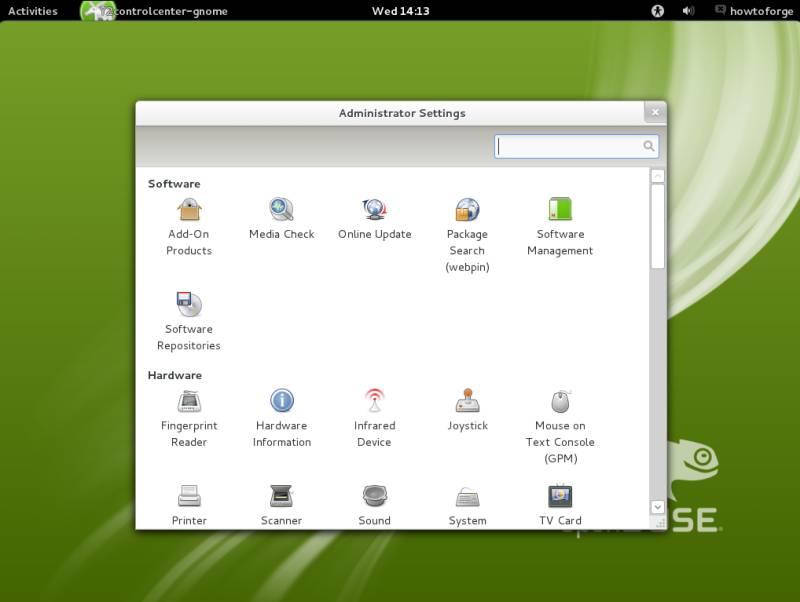Open Sound configuration

[x=374, y=505]
